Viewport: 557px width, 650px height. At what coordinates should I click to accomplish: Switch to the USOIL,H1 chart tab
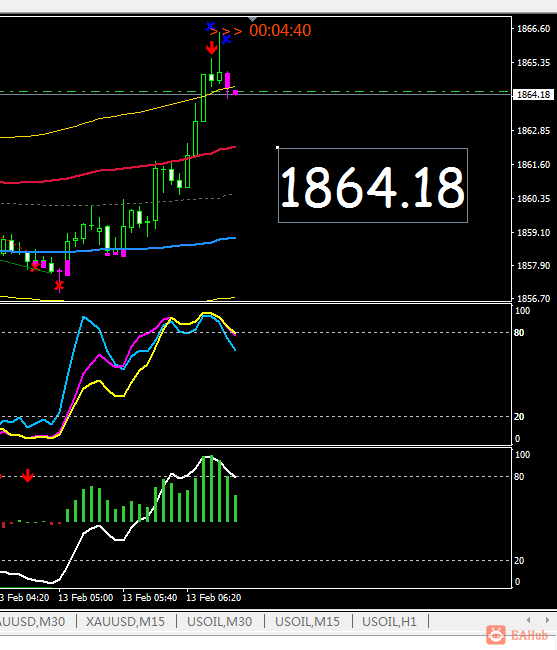[x=390, y=621]
